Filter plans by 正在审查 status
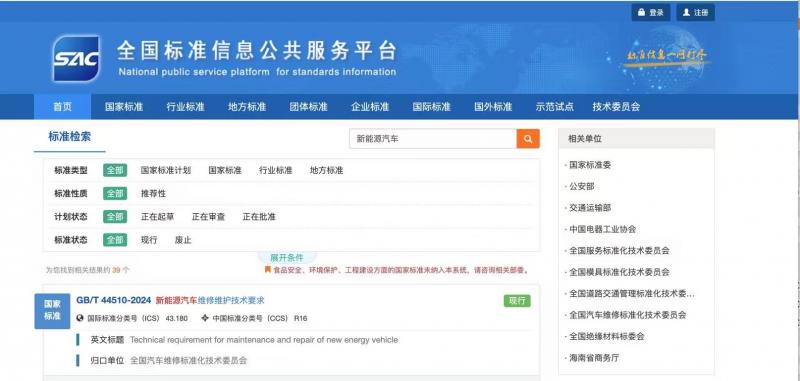This screenshot has width=800, height=381. [x=208, y=217]
